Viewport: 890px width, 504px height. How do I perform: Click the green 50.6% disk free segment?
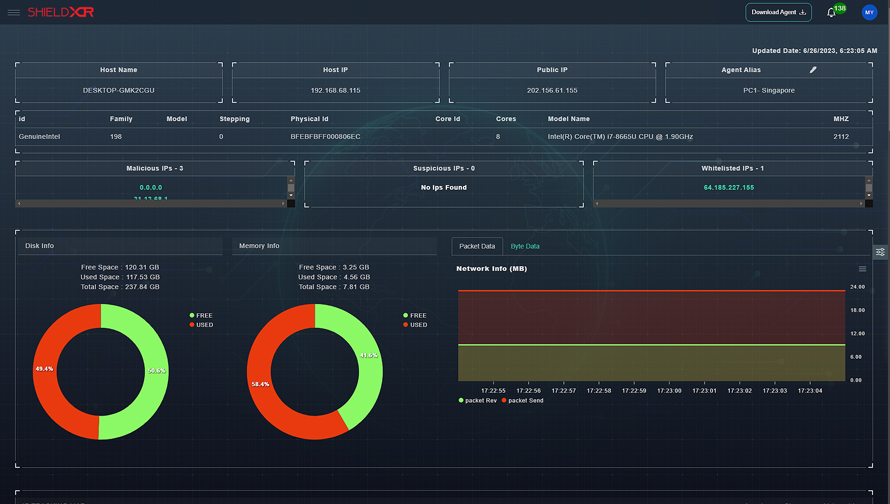pos(155,372)
